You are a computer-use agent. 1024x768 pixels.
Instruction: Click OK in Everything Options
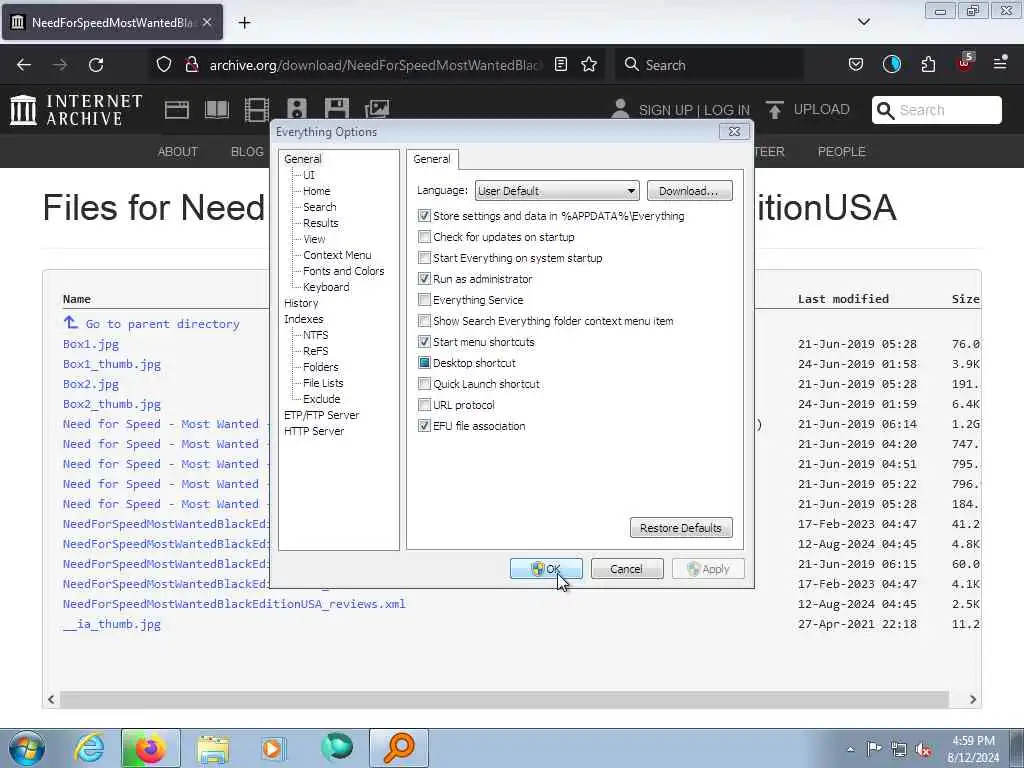pyautogui.click(x=546, y=569)
